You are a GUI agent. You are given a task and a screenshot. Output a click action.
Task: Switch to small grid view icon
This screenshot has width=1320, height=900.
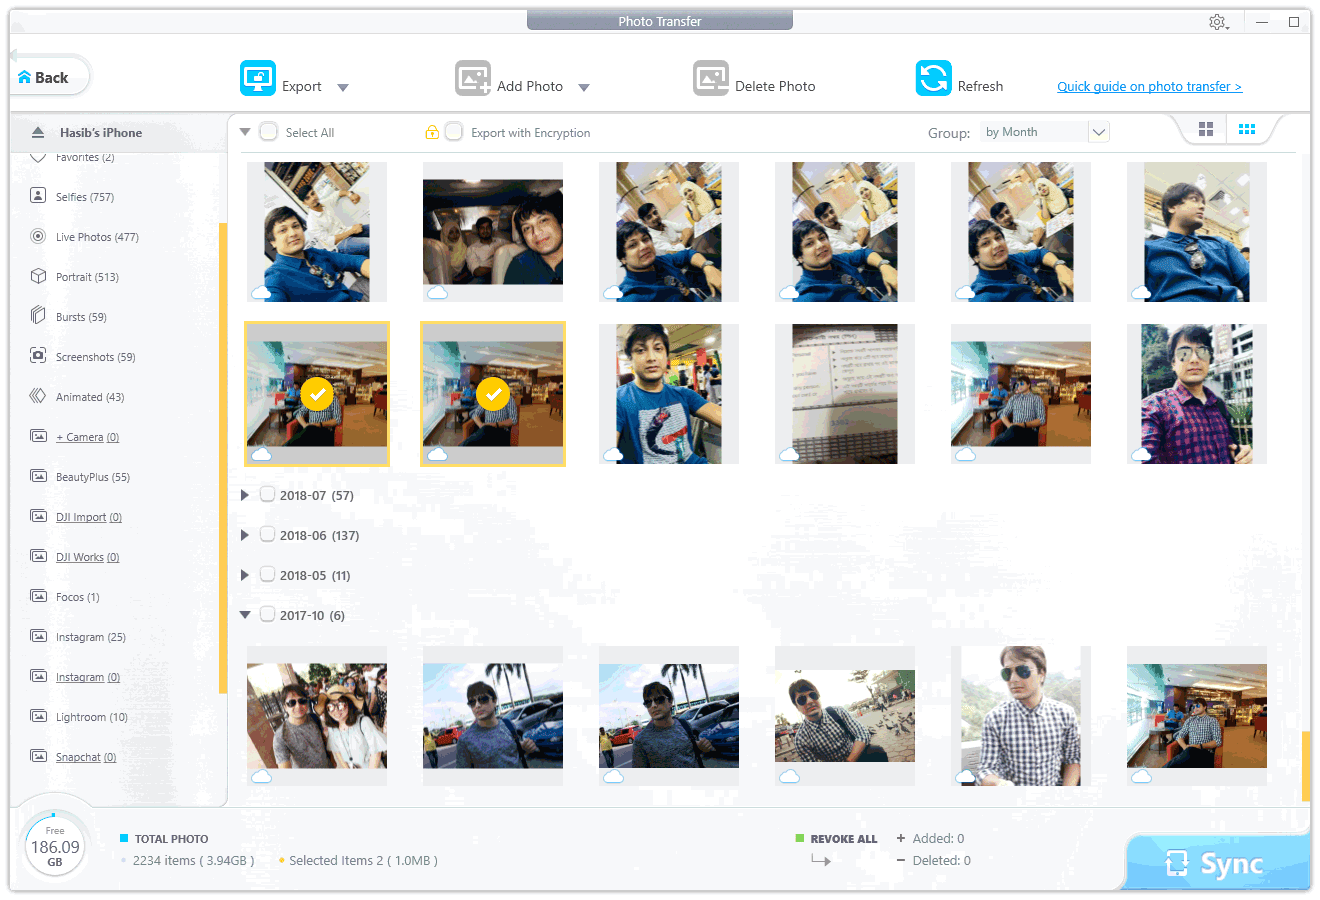[1247, 129]
